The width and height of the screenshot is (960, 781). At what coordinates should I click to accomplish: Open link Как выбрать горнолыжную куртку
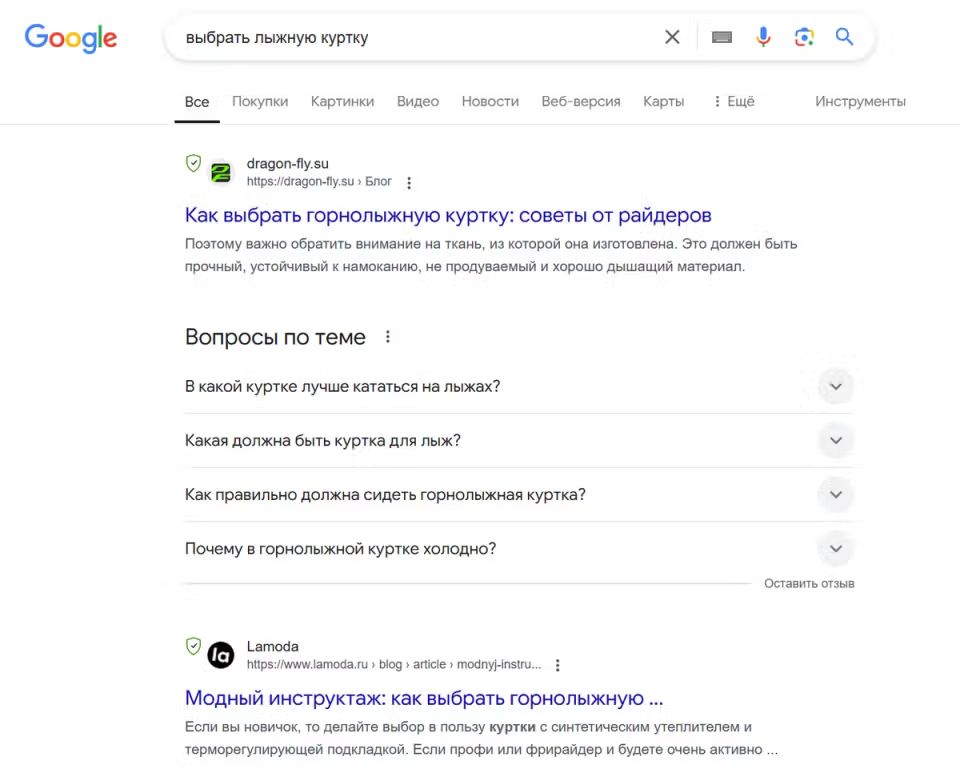coord(448,215)
